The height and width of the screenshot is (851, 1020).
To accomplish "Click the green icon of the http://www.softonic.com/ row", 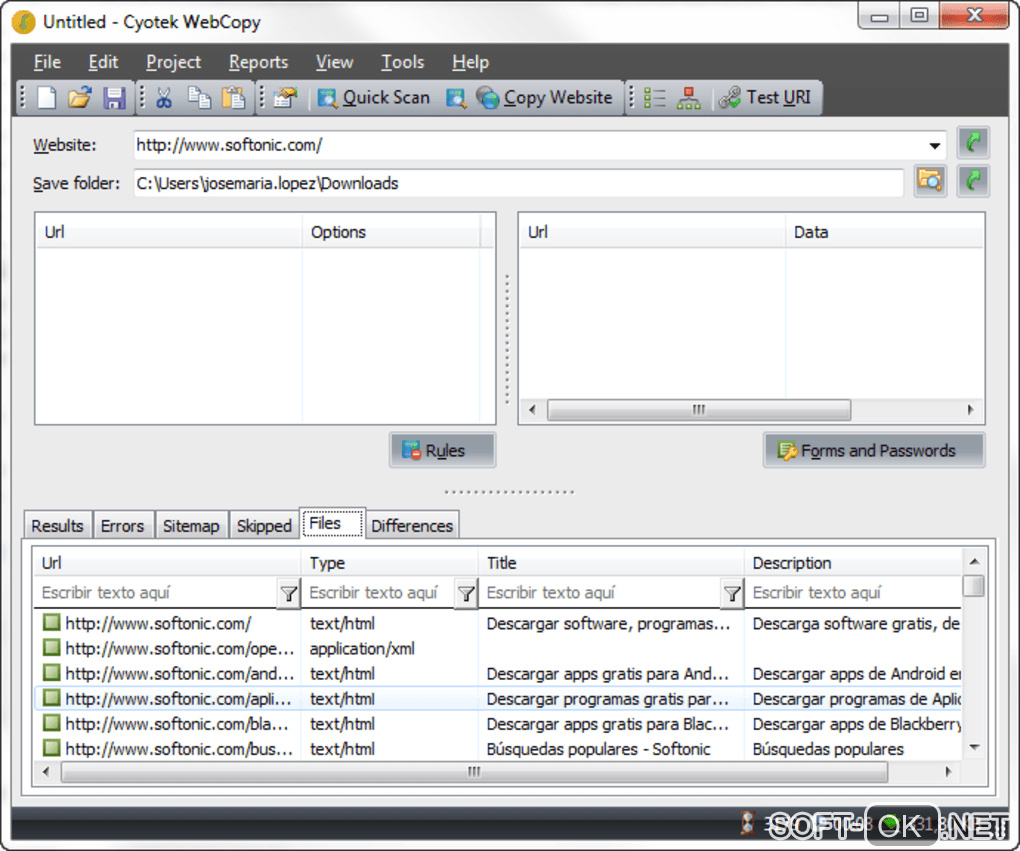I will pyautogui.click(x=51, y=623).
